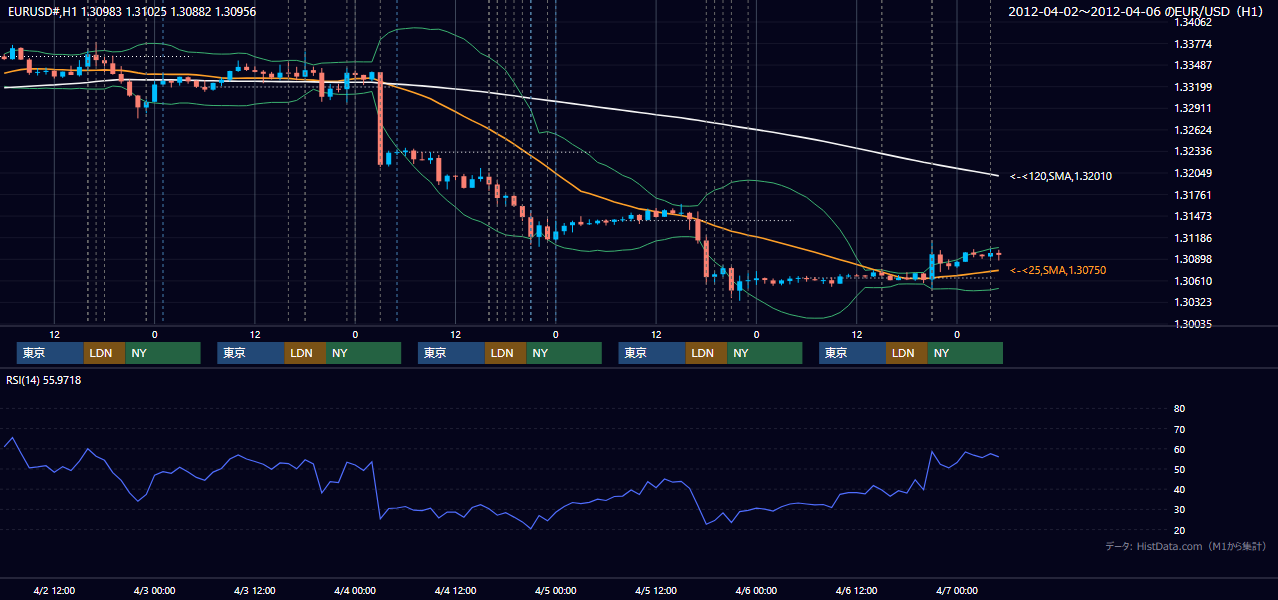This screenshot has width=1278, height=600.
Task: Click price axis label 1.31186
Action: (x=1193, y=238)
